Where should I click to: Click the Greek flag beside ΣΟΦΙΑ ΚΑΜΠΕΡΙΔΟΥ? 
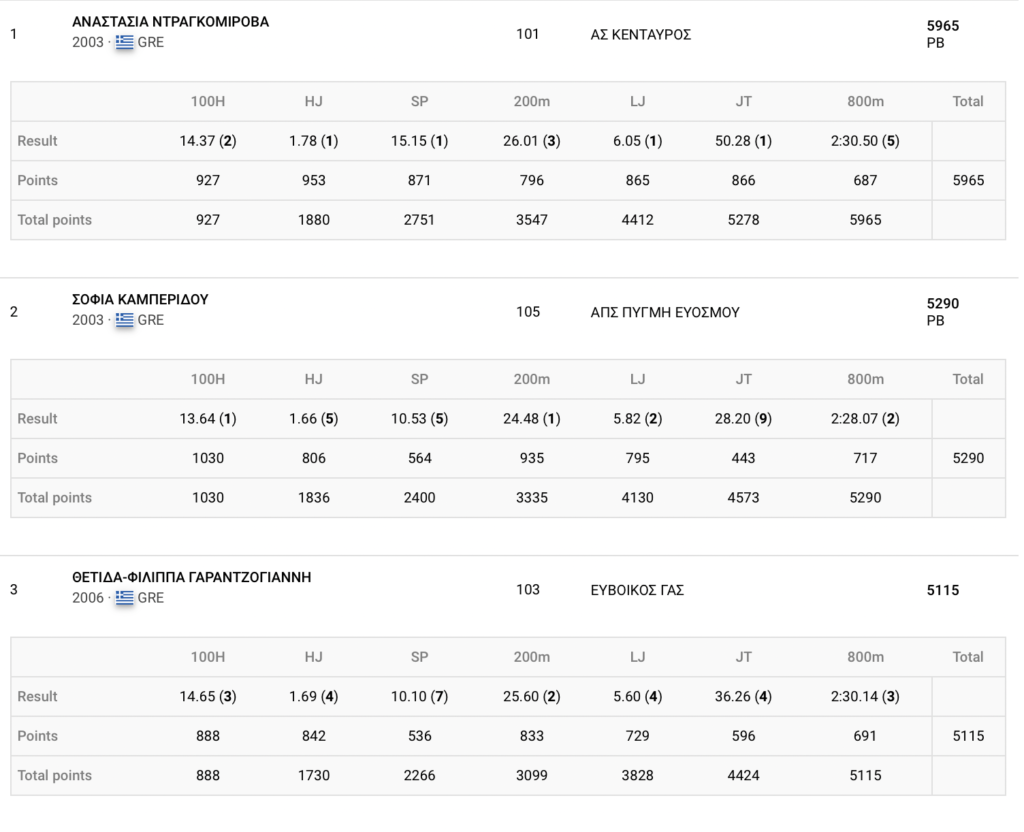coord(124,320)
